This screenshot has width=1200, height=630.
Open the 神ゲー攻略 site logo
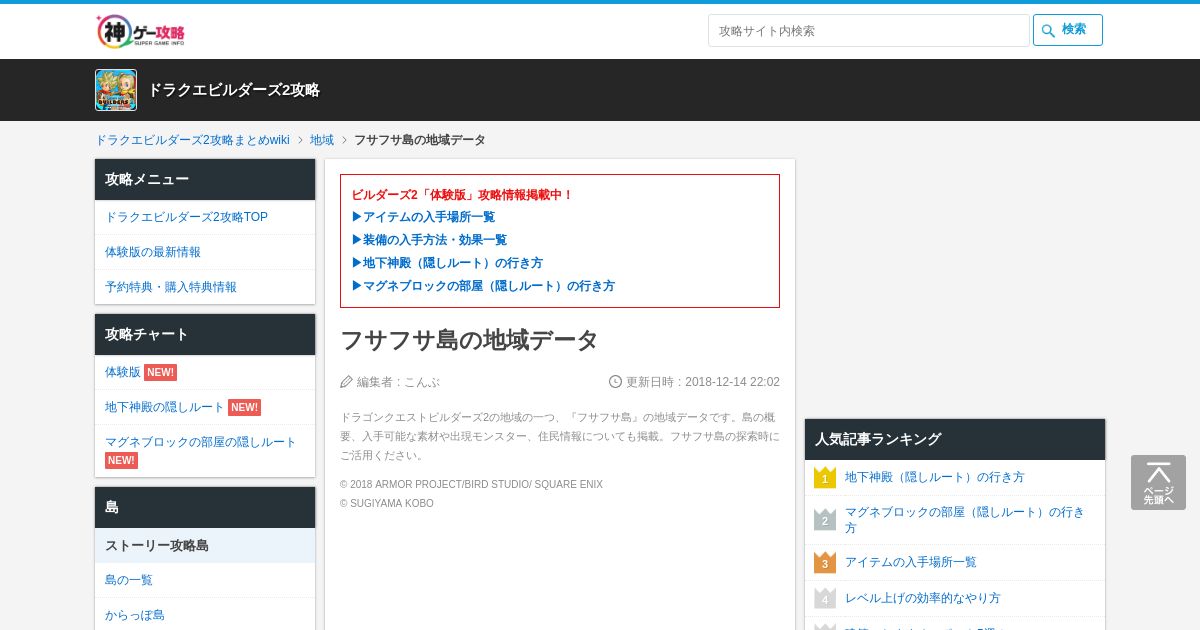click(x=140, y=31)
